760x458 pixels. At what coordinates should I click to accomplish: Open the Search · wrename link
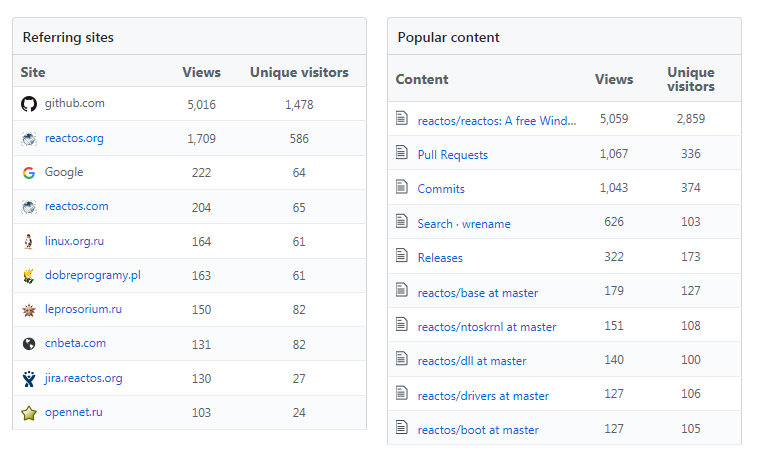click(x=464, y=224)
